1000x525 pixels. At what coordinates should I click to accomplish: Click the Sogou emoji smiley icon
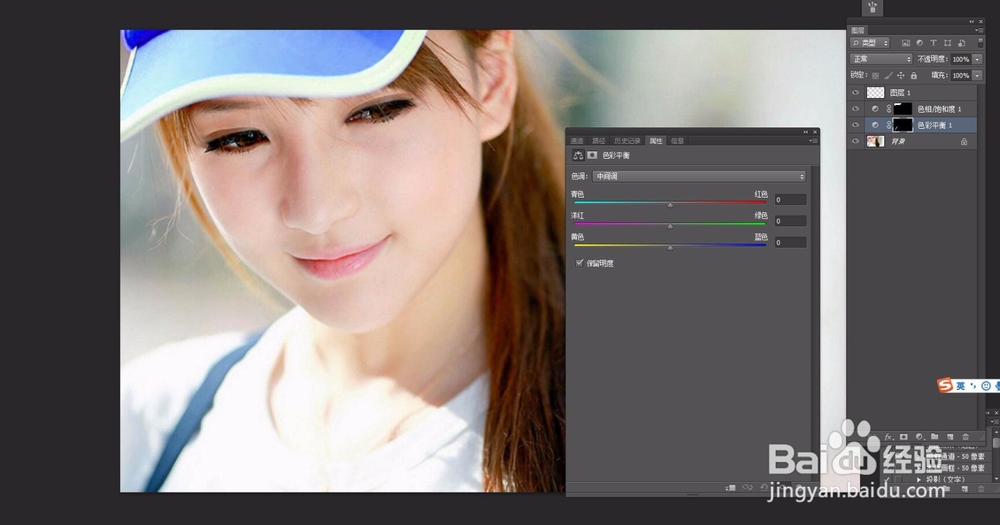[x=986, y=386]
